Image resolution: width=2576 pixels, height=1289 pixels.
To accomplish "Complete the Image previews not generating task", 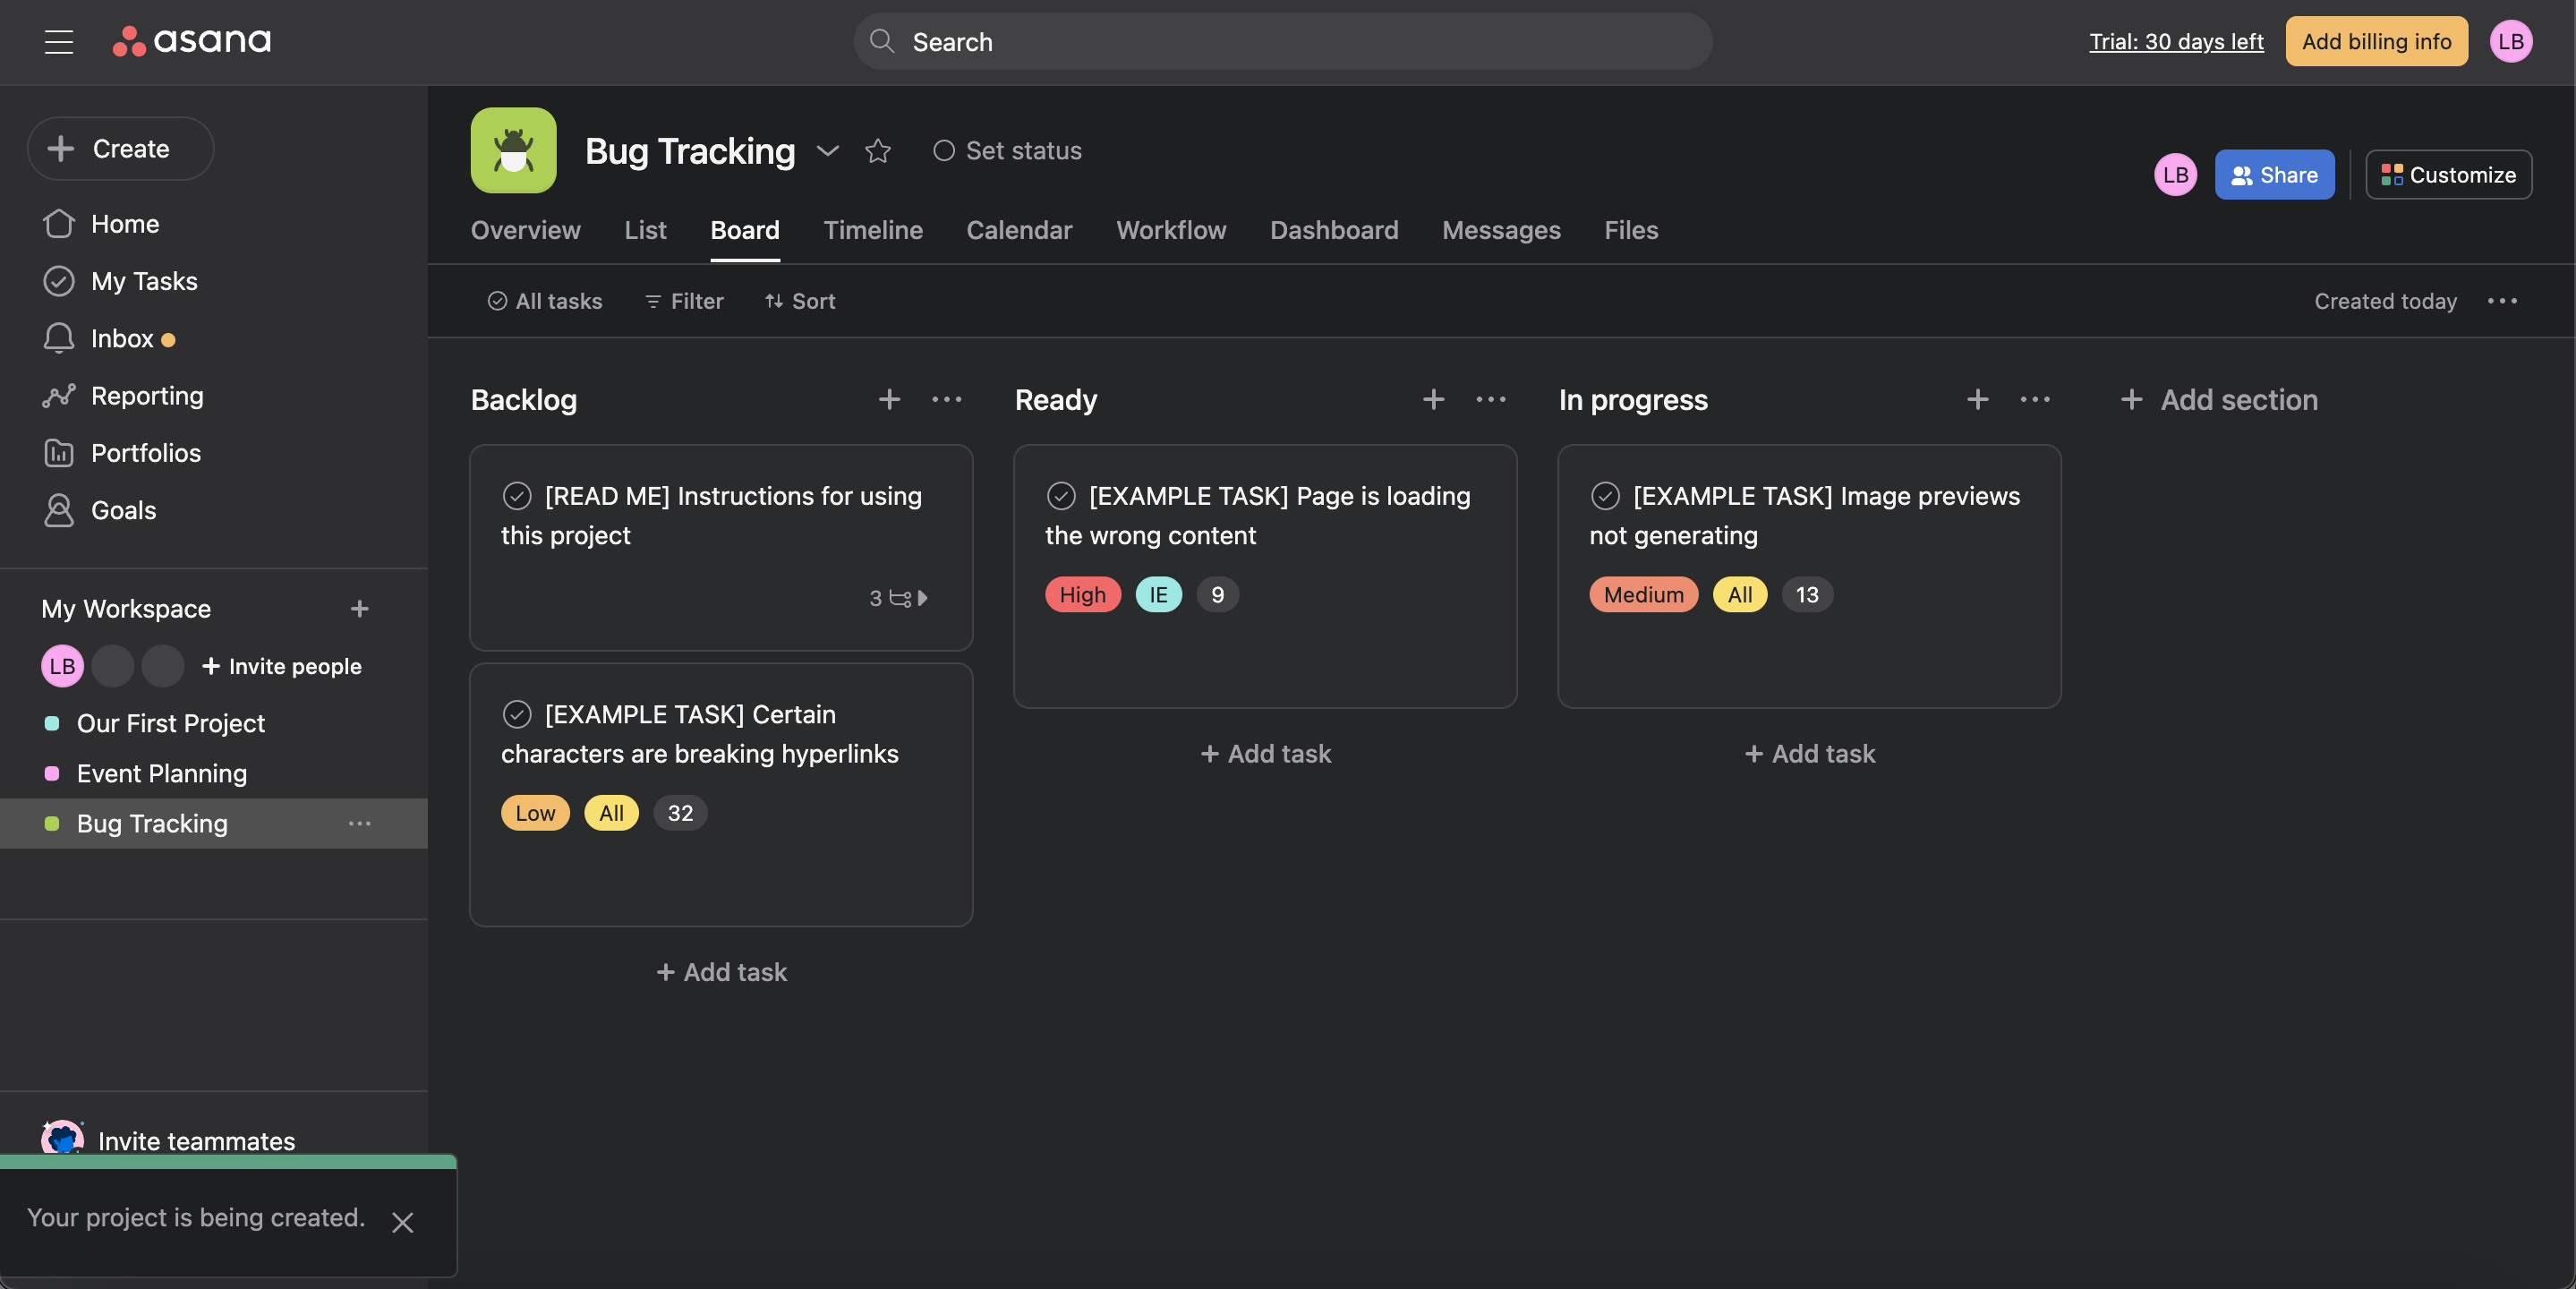I will point(1605,496).
